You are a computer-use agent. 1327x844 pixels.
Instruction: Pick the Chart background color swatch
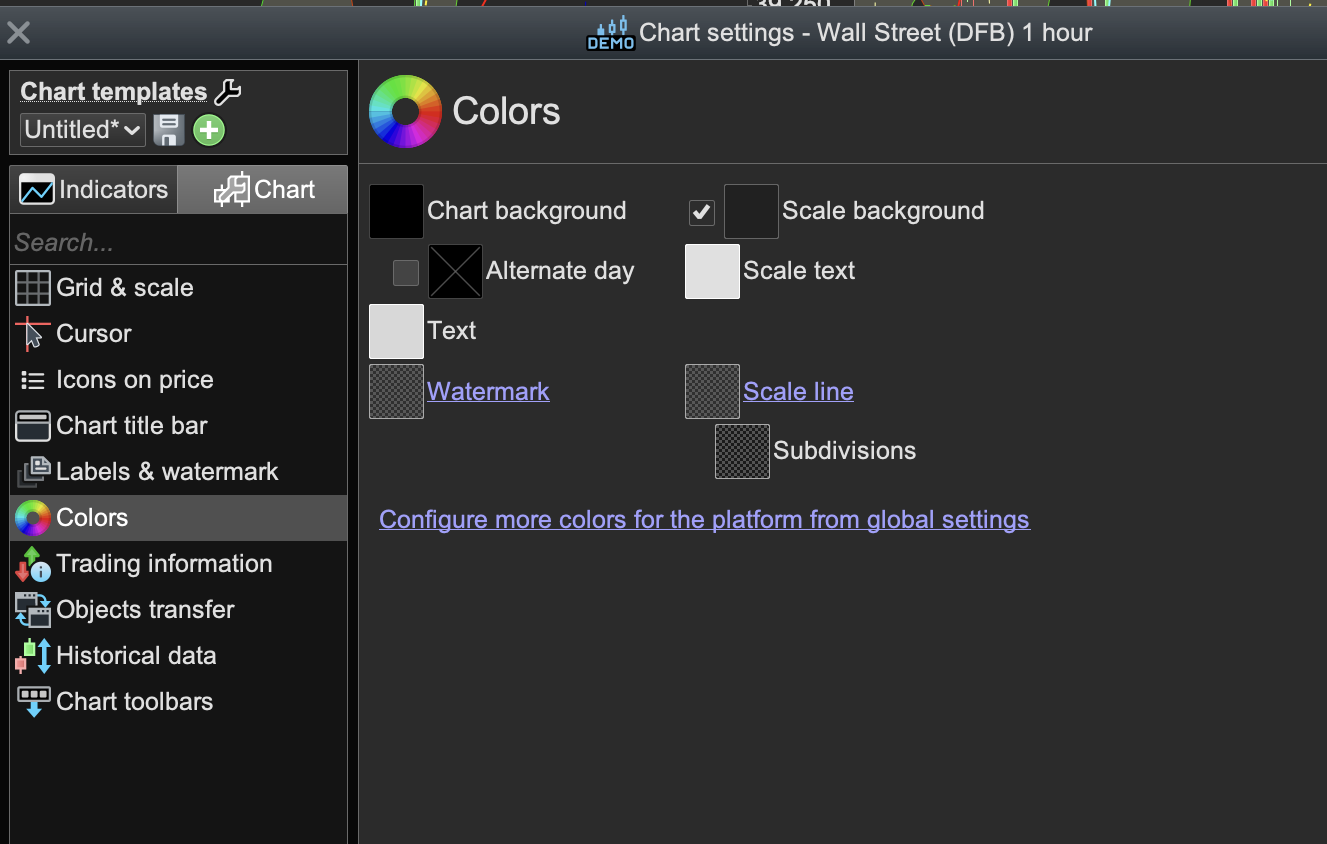[396, 211]
